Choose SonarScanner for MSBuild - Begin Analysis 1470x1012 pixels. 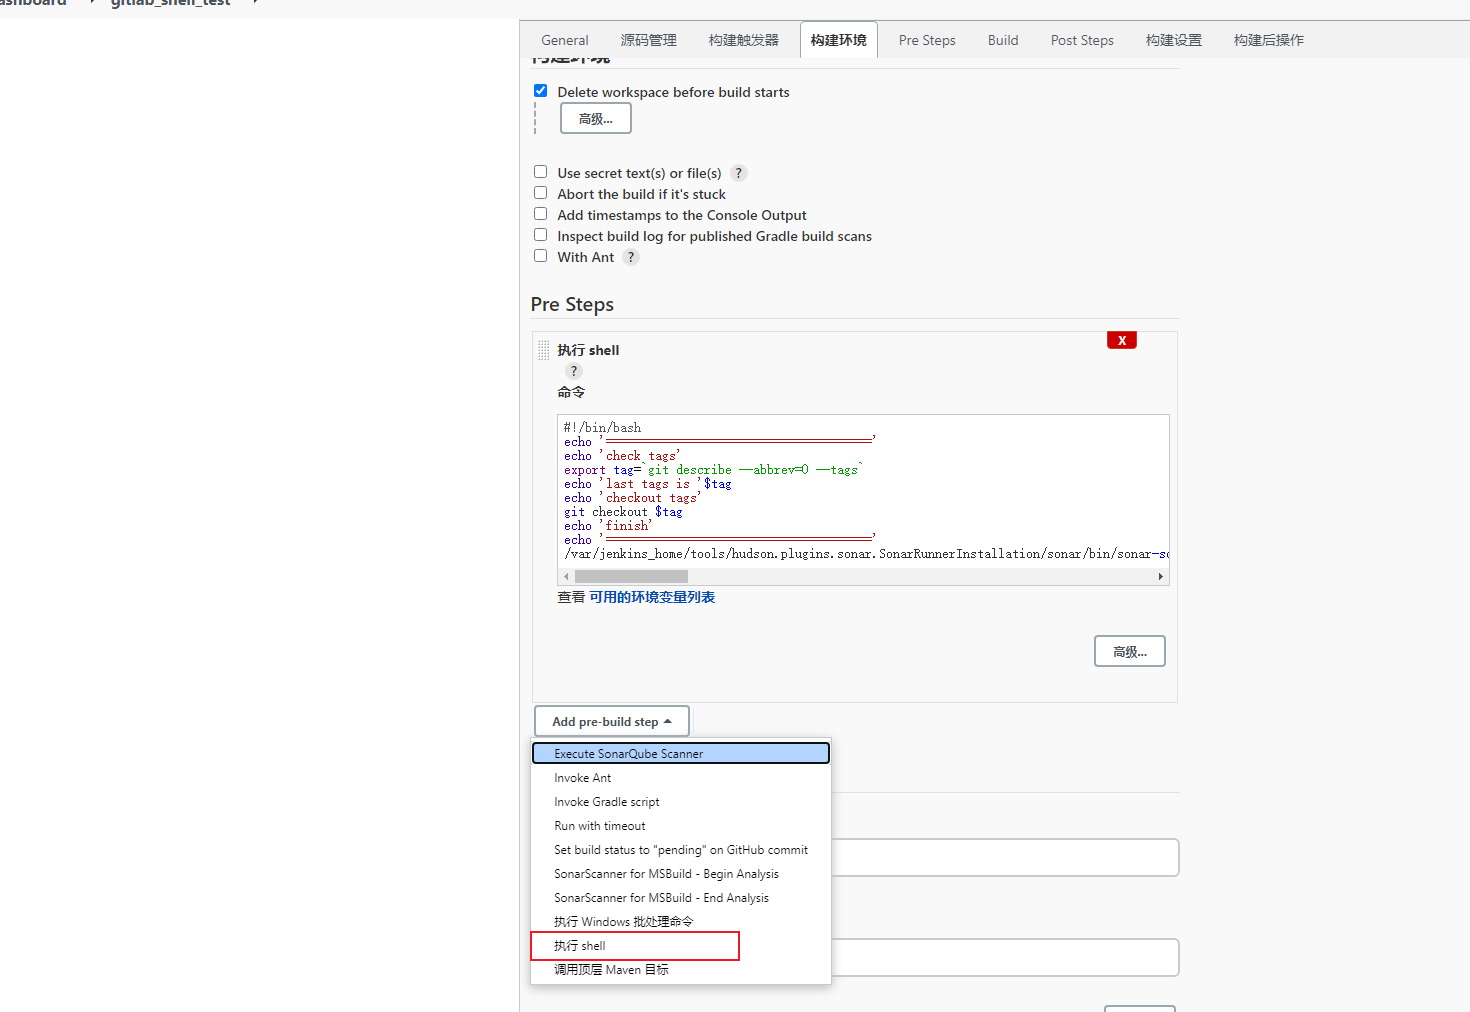(681, 874)
